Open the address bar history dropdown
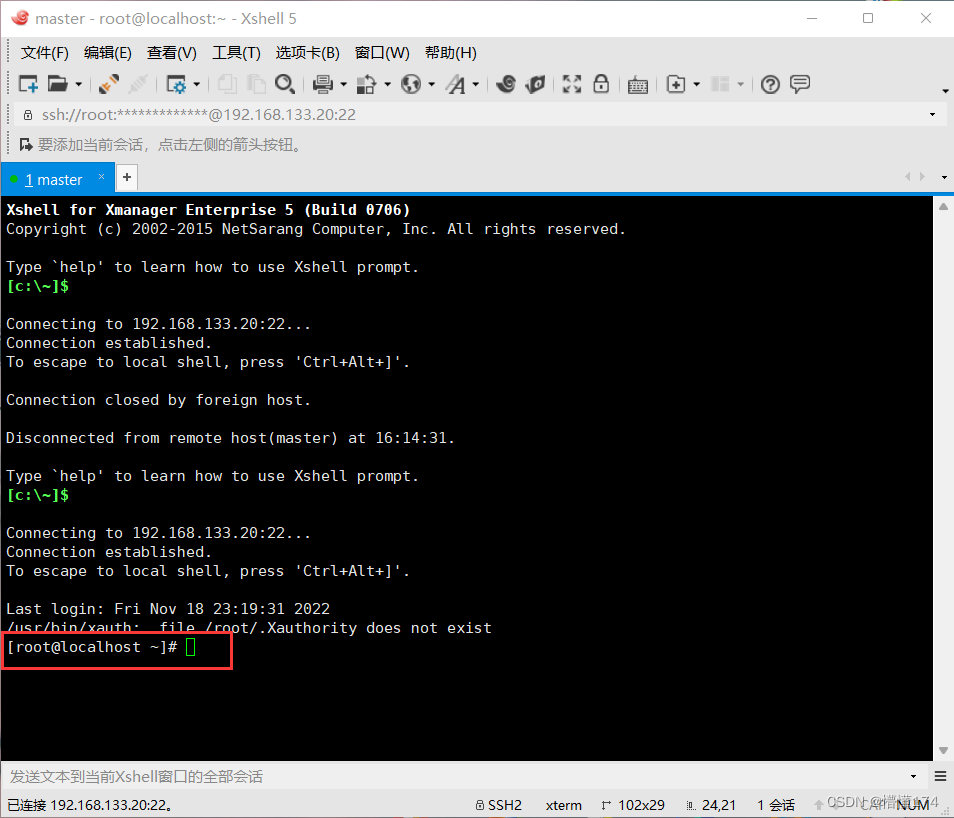The image size is (954, 818). coord(933,115)
